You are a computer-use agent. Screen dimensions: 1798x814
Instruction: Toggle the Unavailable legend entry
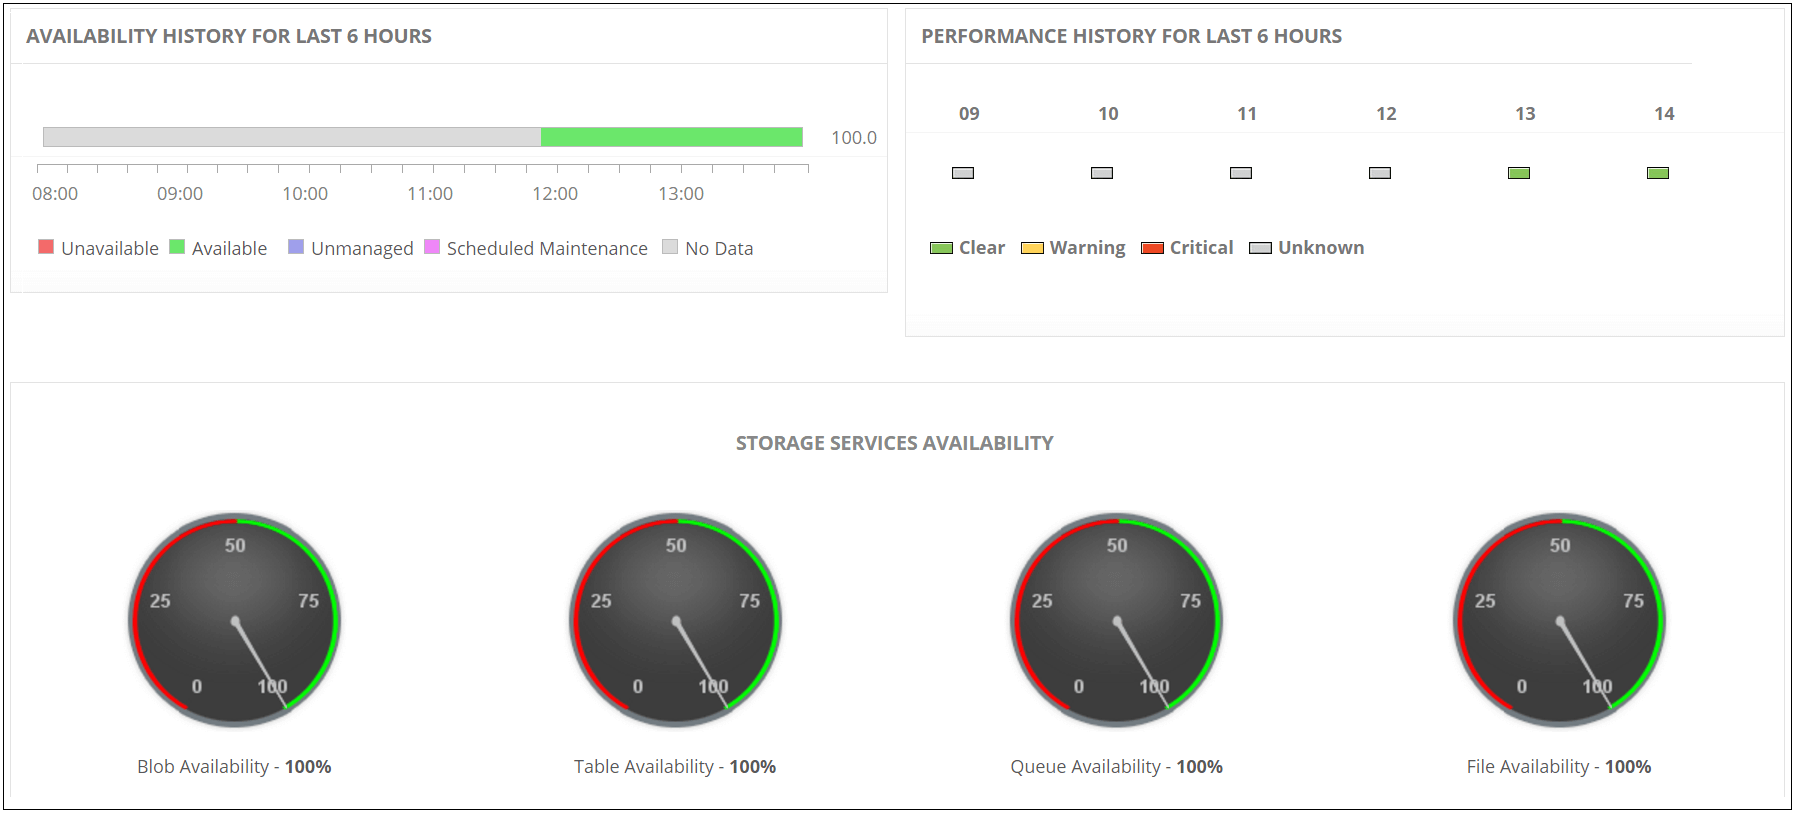[x=98, y=248]
